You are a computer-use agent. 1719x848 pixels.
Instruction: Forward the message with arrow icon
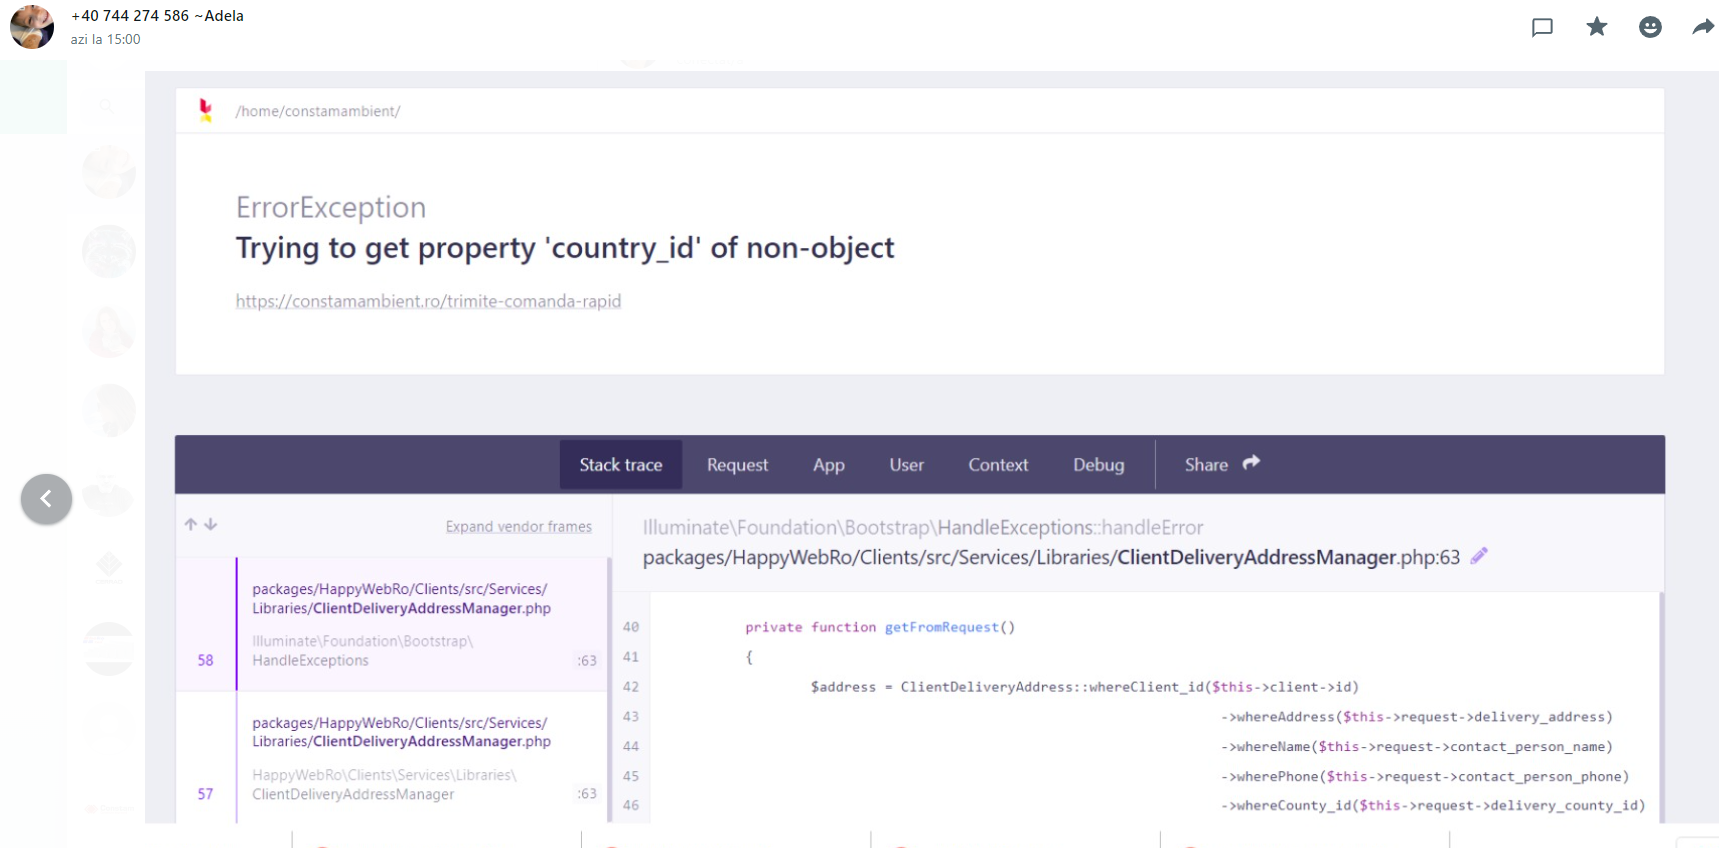(x=1703, y=27)
